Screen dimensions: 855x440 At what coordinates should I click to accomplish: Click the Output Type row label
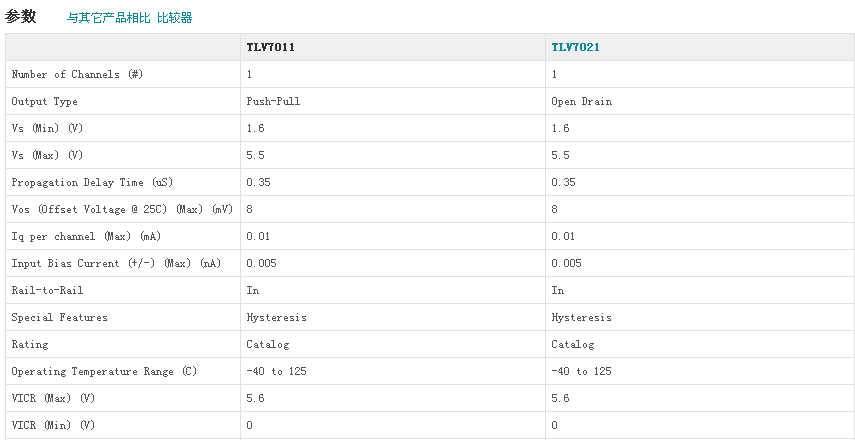(44, 101)
